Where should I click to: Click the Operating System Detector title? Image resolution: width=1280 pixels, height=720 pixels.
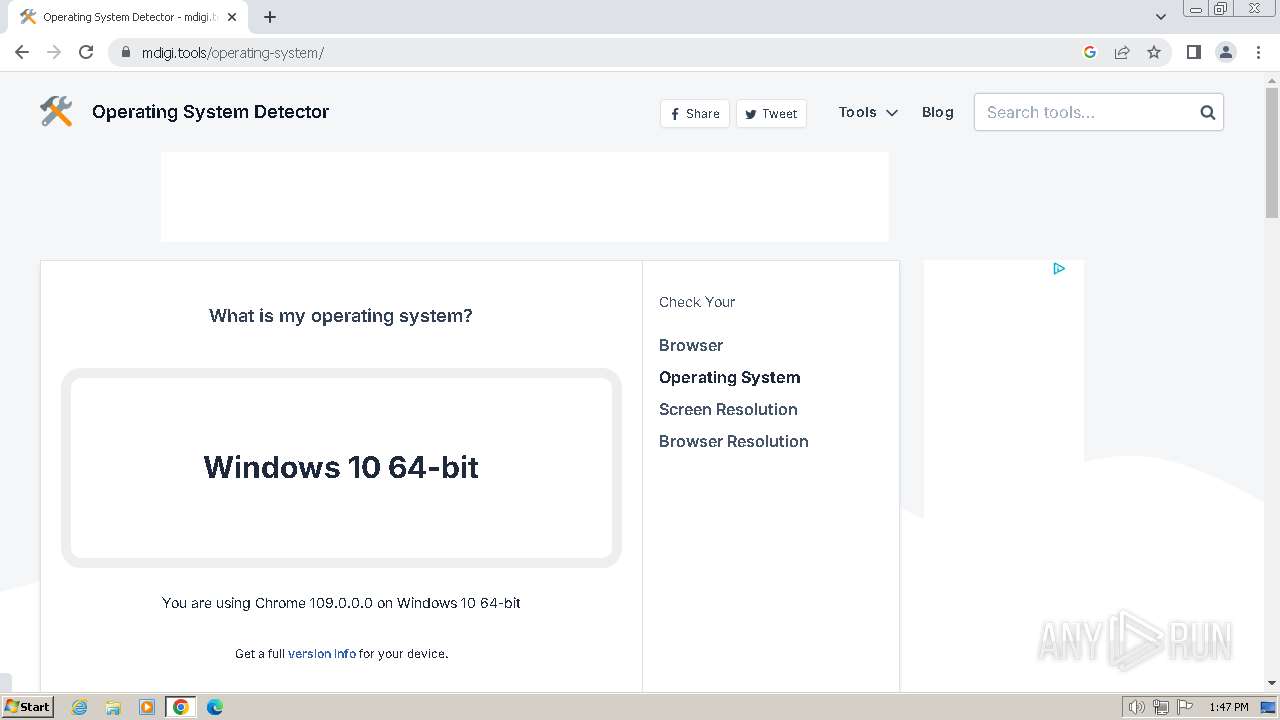click(x=210, y=111)
